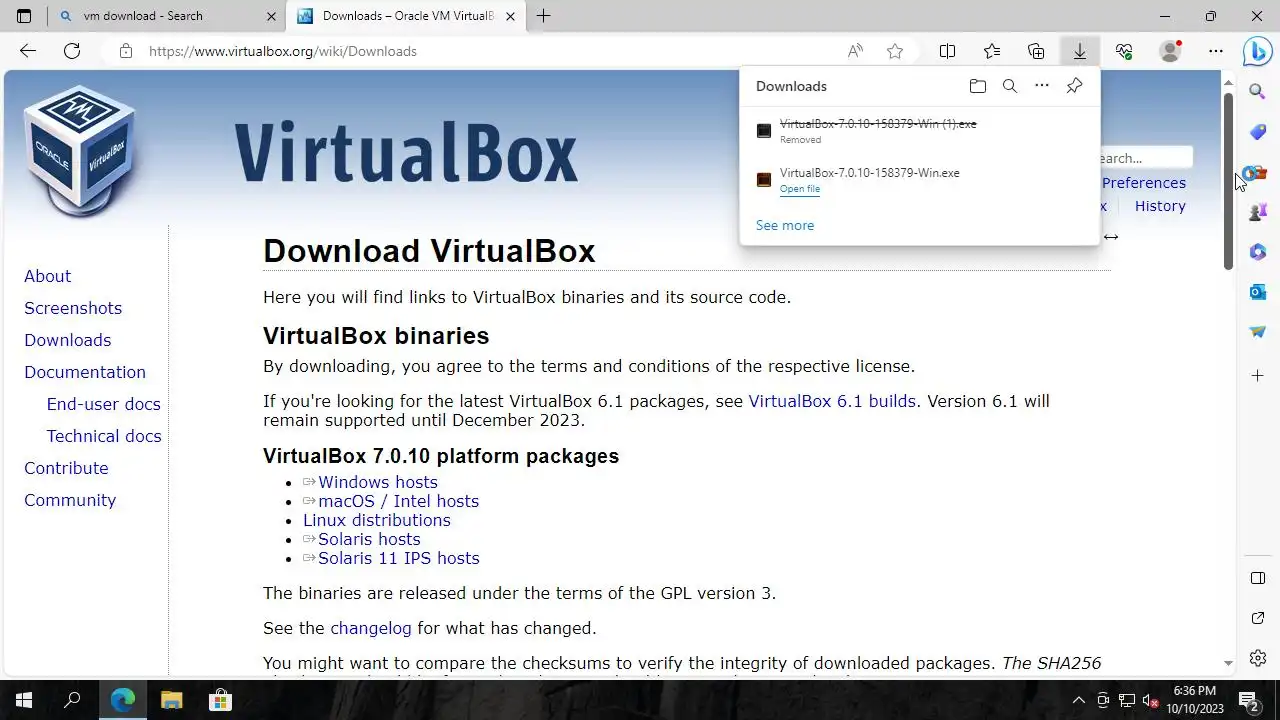Image resolution: width=1280 pixels, height=720 pixels.
Task: Open a new browser tab
Action: pyautogui.click(x=543, y=16)
